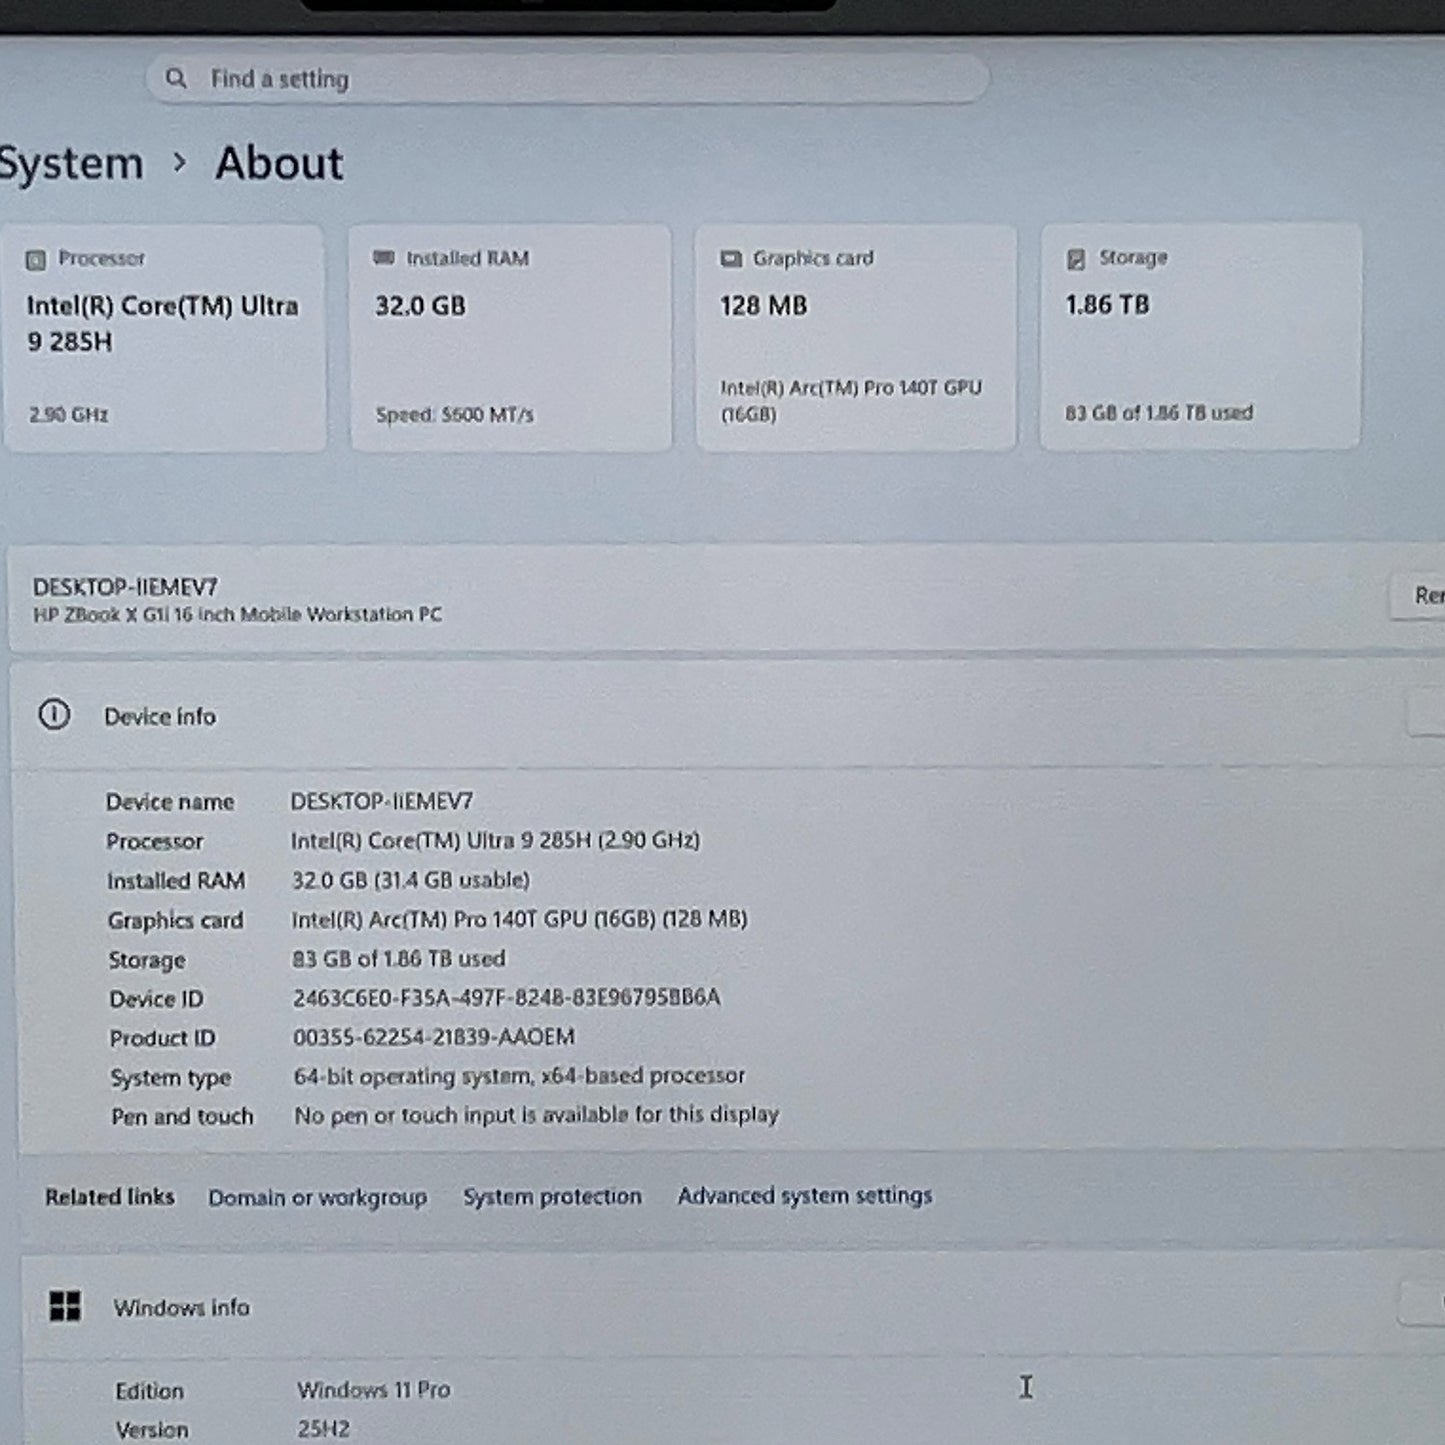Open System protection link
This screenshot has height=1445, width=1445.
pos(552,1196)
